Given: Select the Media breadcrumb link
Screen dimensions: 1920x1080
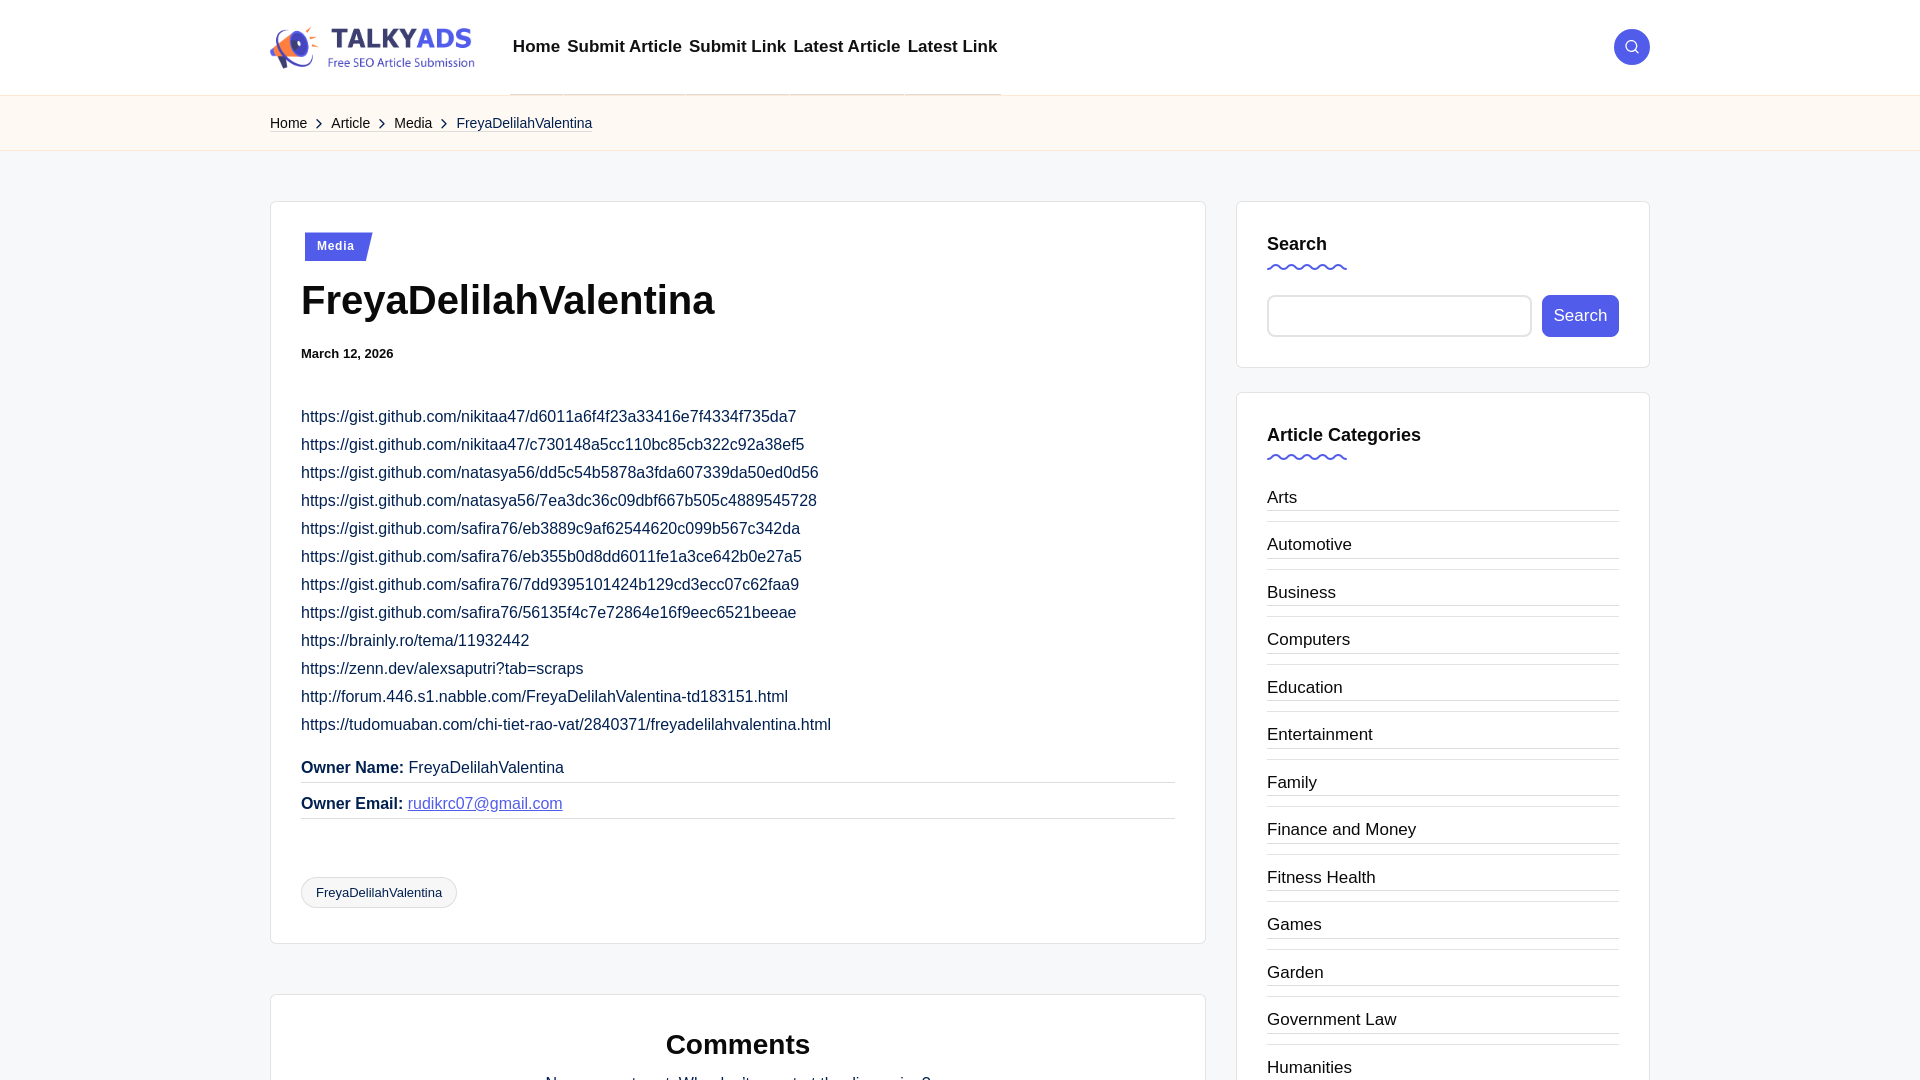Looking at the screenshot, I should 412,123.
